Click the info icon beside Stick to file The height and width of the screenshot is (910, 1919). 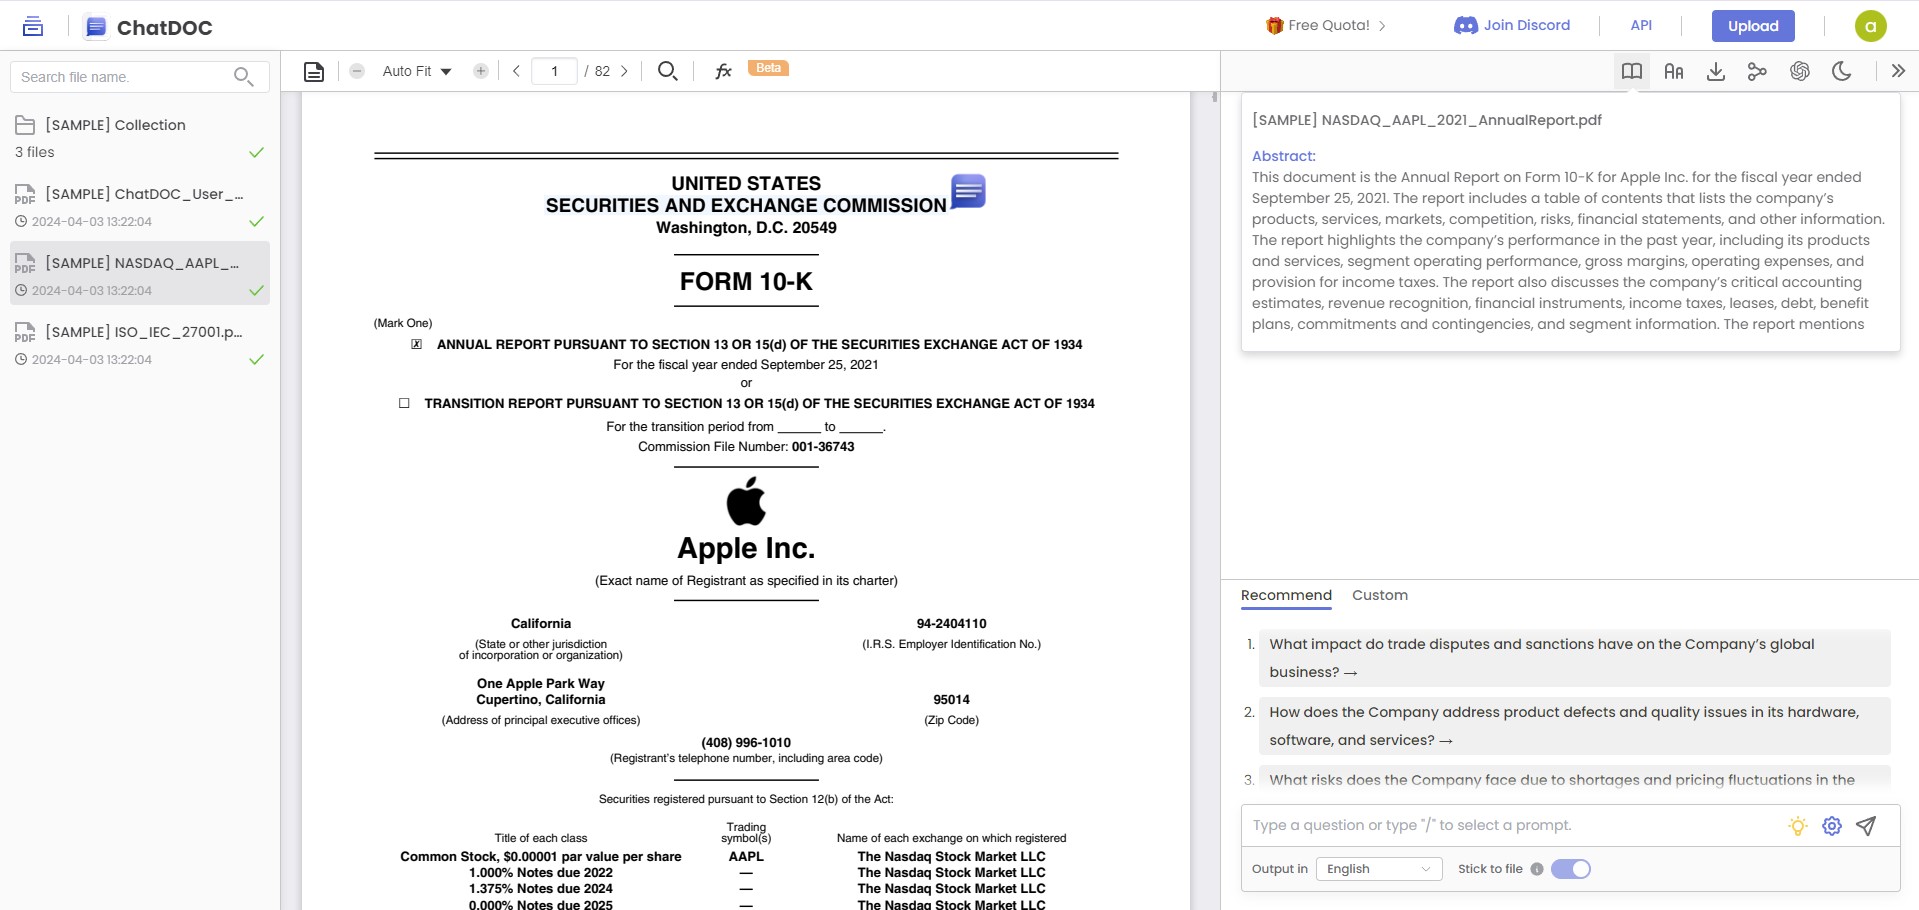[1537, 869]
